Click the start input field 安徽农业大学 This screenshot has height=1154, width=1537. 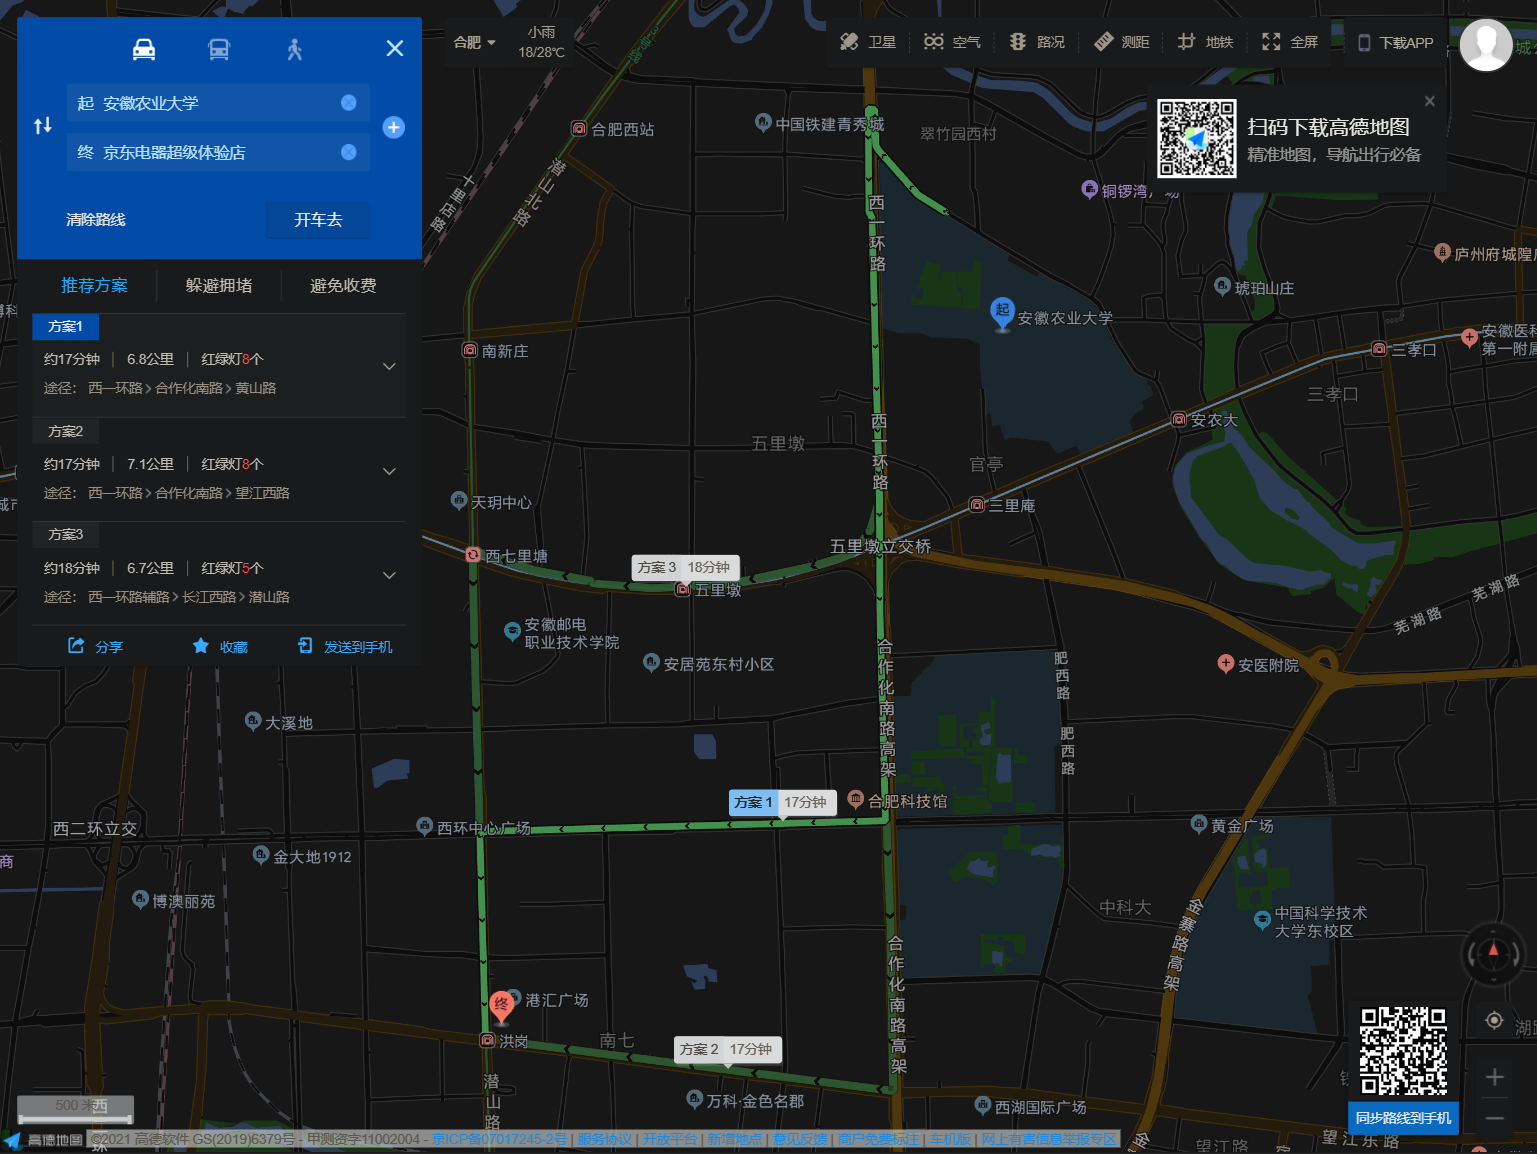(x=218, y=103)
